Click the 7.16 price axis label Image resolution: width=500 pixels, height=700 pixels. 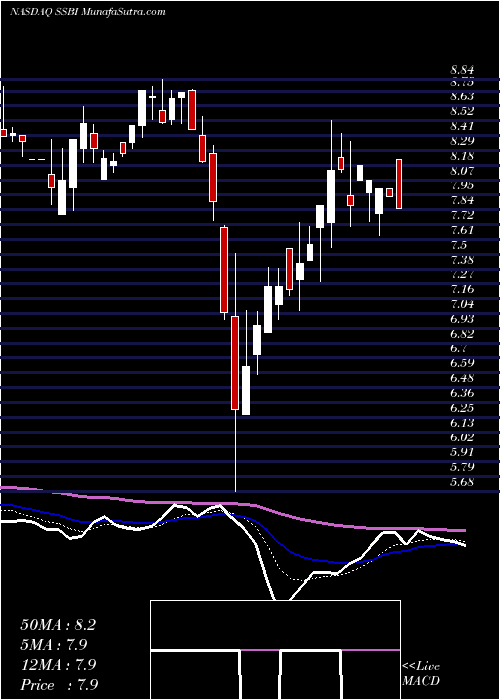(x=462, y=289)
